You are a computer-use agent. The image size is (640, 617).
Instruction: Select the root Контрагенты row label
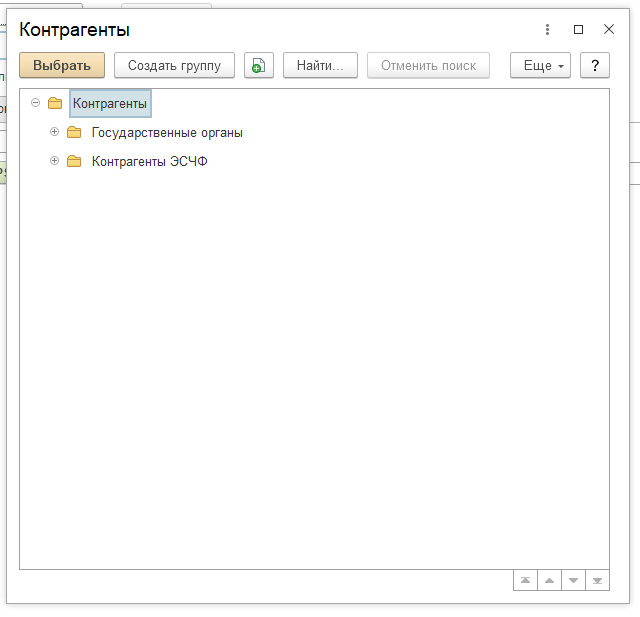[x=110, y=103]
